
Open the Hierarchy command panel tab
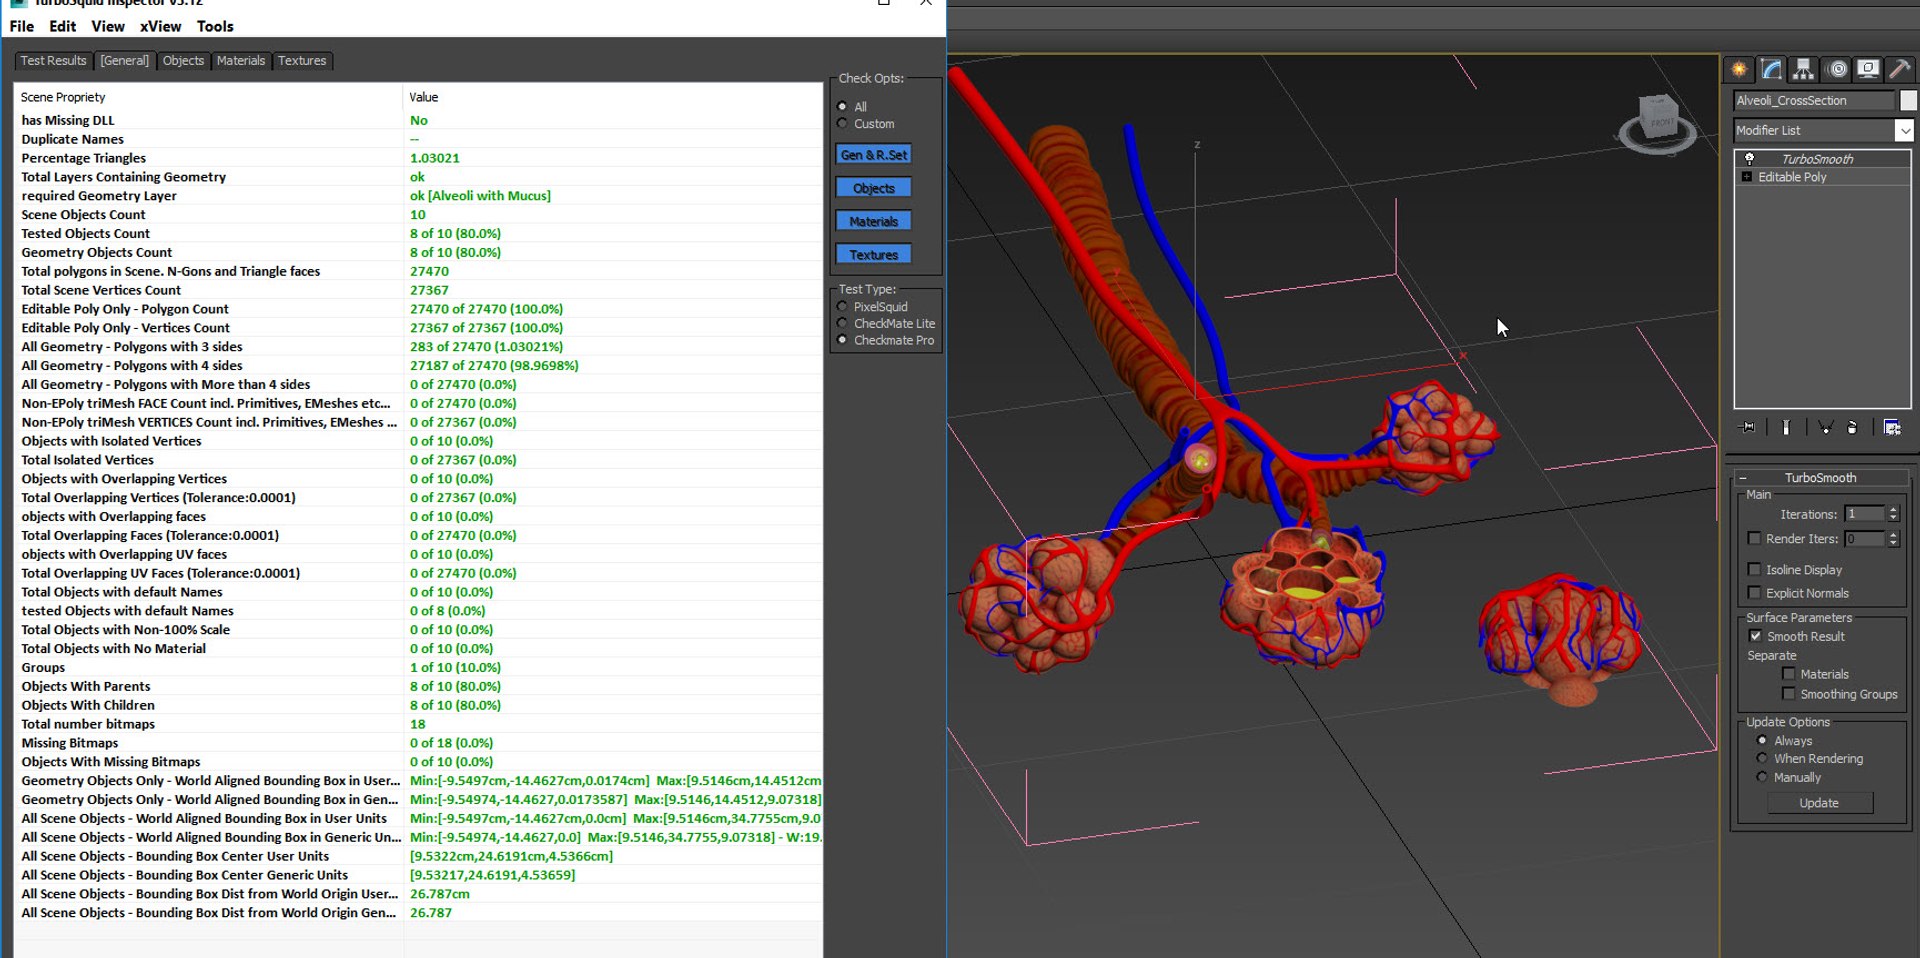tap(1803, 69)
